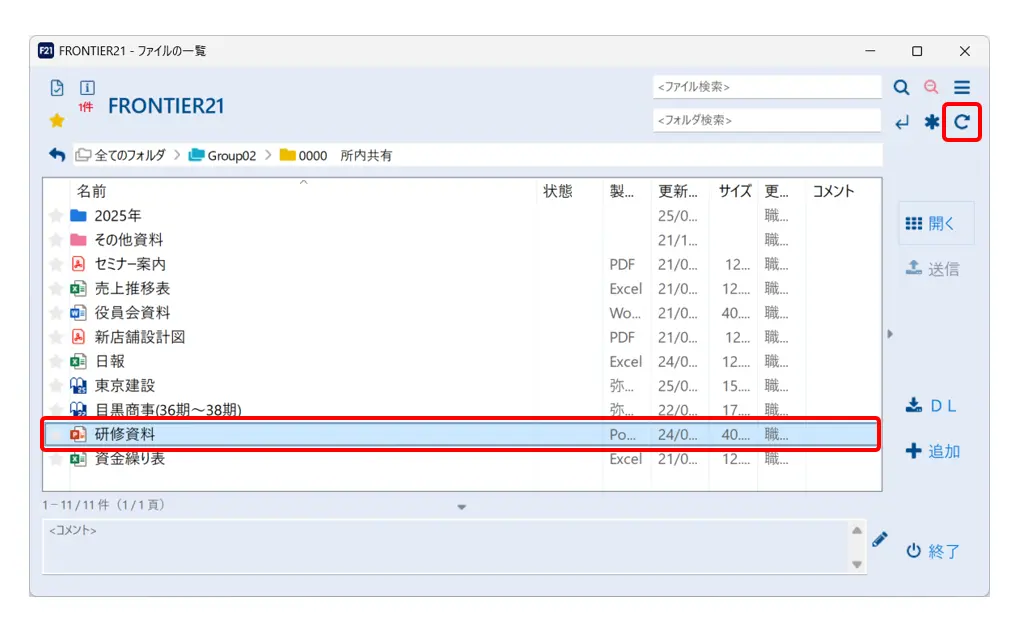Click the 追加 button
The width and height of the screenshot is (1022, 626).
click(932, 451)
